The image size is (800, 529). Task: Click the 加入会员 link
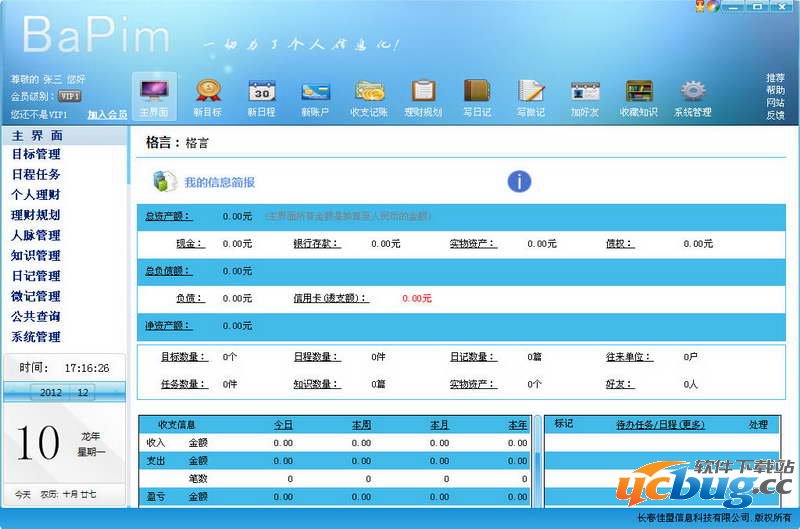107,114
